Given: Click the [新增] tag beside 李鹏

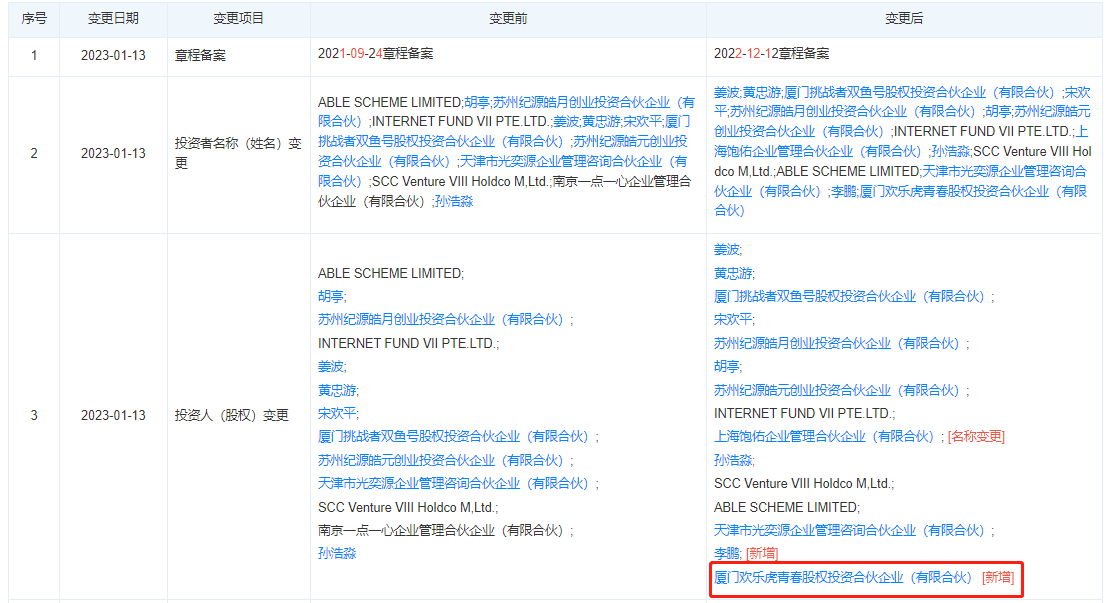Looking at the screenshot, I should coord(762,554).
